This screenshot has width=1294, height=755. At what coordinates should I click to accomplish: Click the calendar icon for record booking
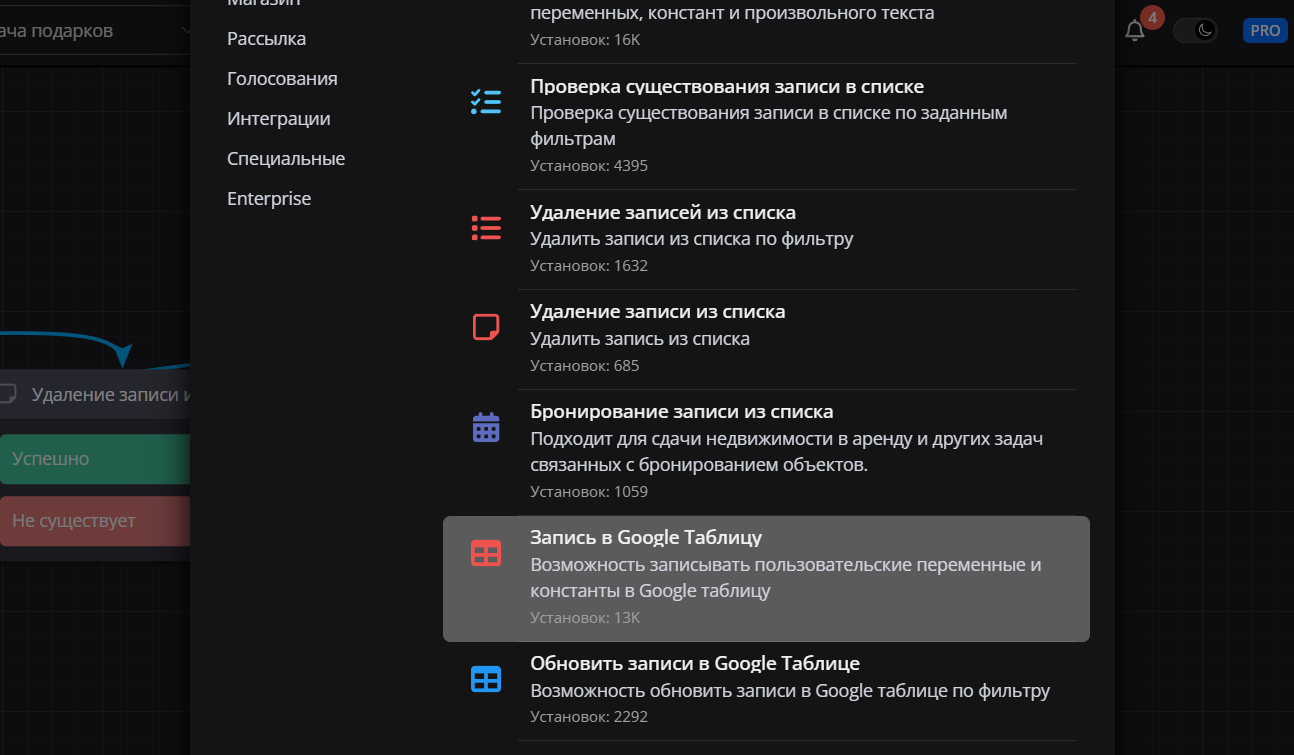(486, 427)
